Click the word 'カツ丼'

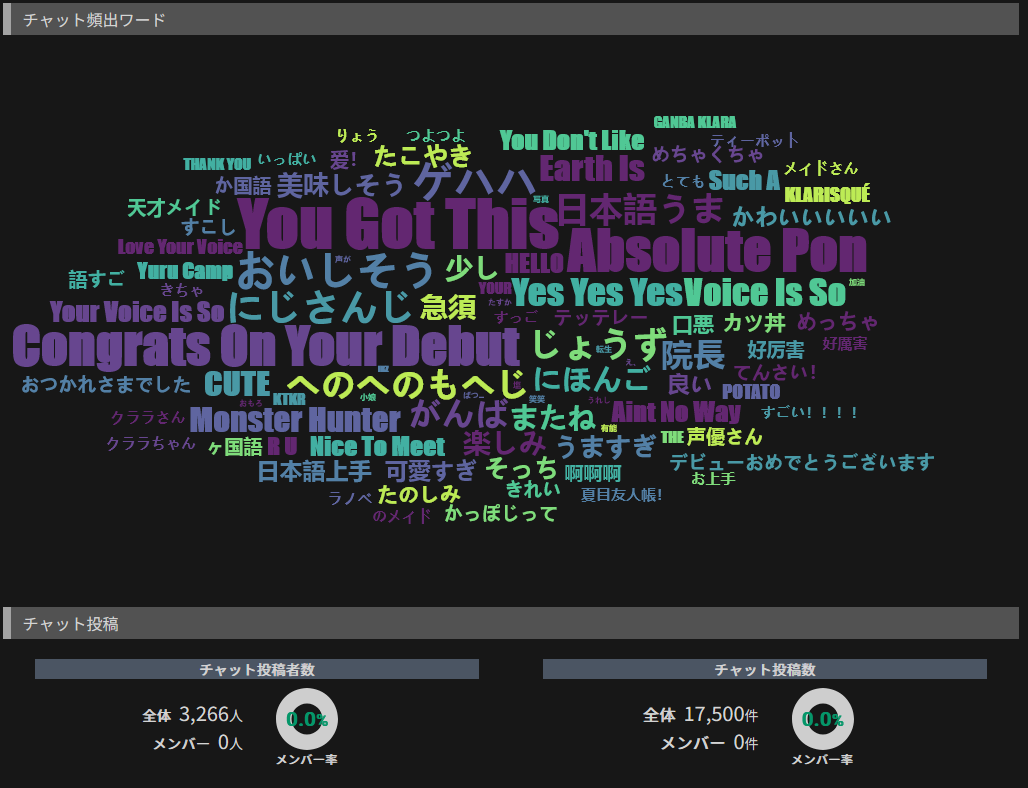point(755,323)
